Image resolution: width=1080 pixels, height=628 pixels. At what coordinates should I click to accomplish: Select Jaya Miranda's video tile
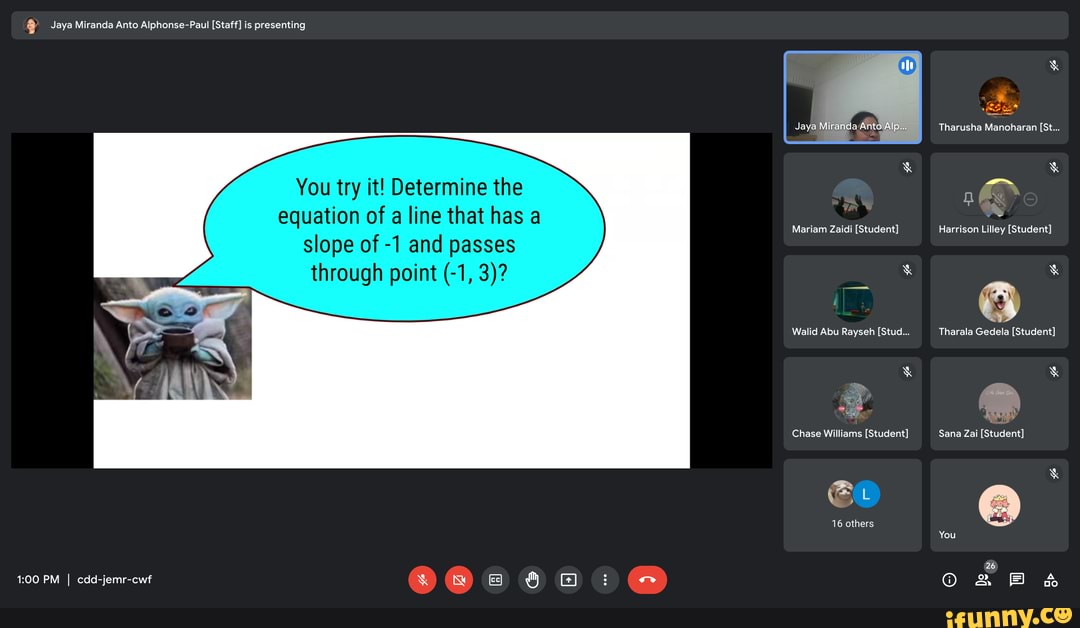(852, 98)
